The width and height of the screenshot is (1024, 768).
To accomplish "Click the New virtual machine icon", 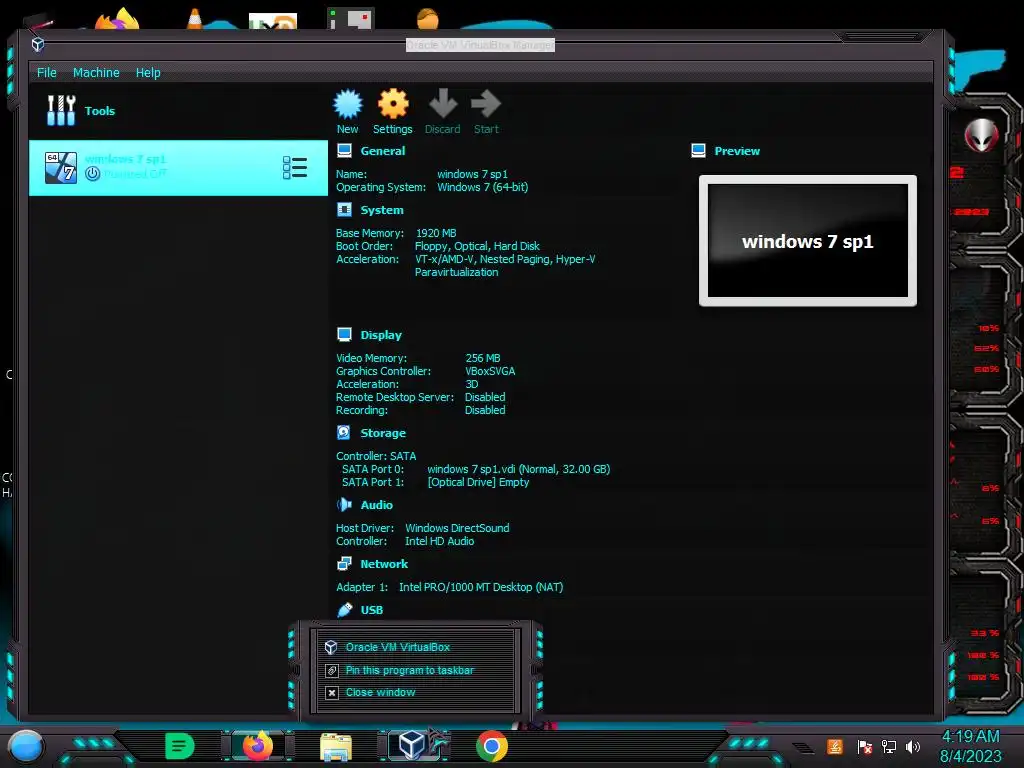I will point(347,104).
